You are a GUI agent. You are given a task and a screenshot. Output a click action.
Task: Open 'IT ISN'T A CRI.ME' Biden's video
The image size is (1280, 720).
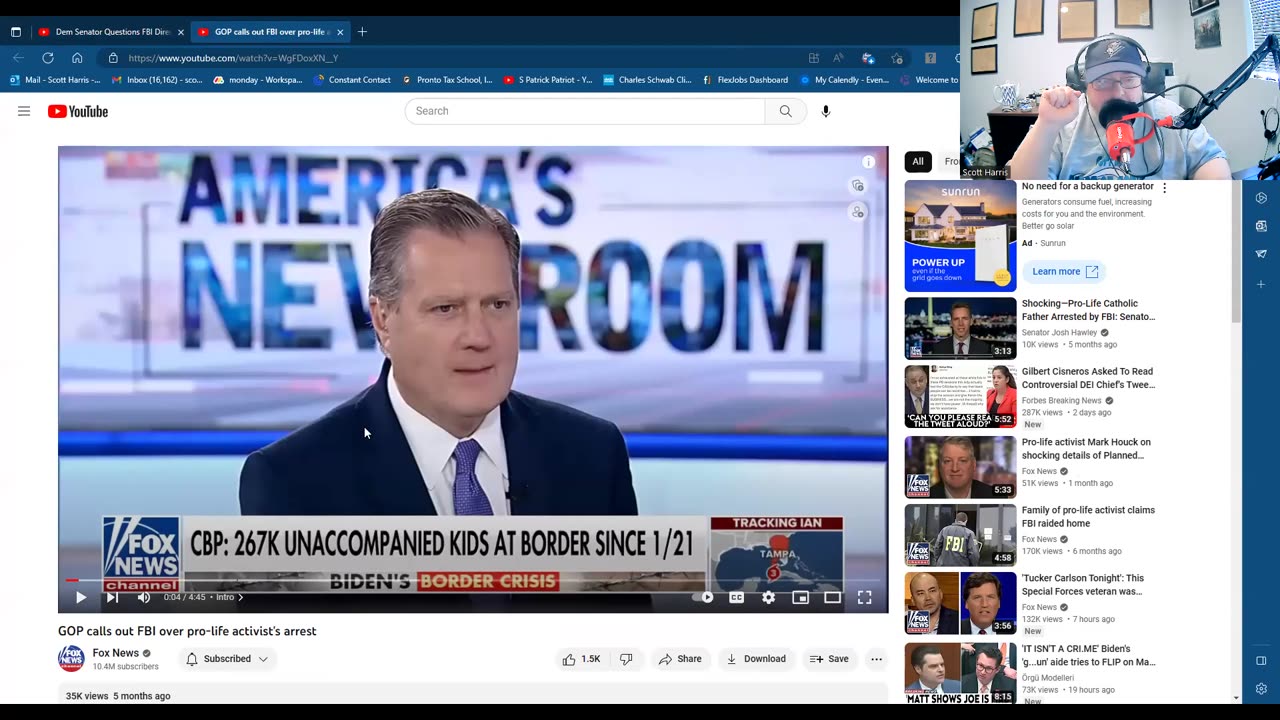pyautogui.click(x=1089, y=655)
